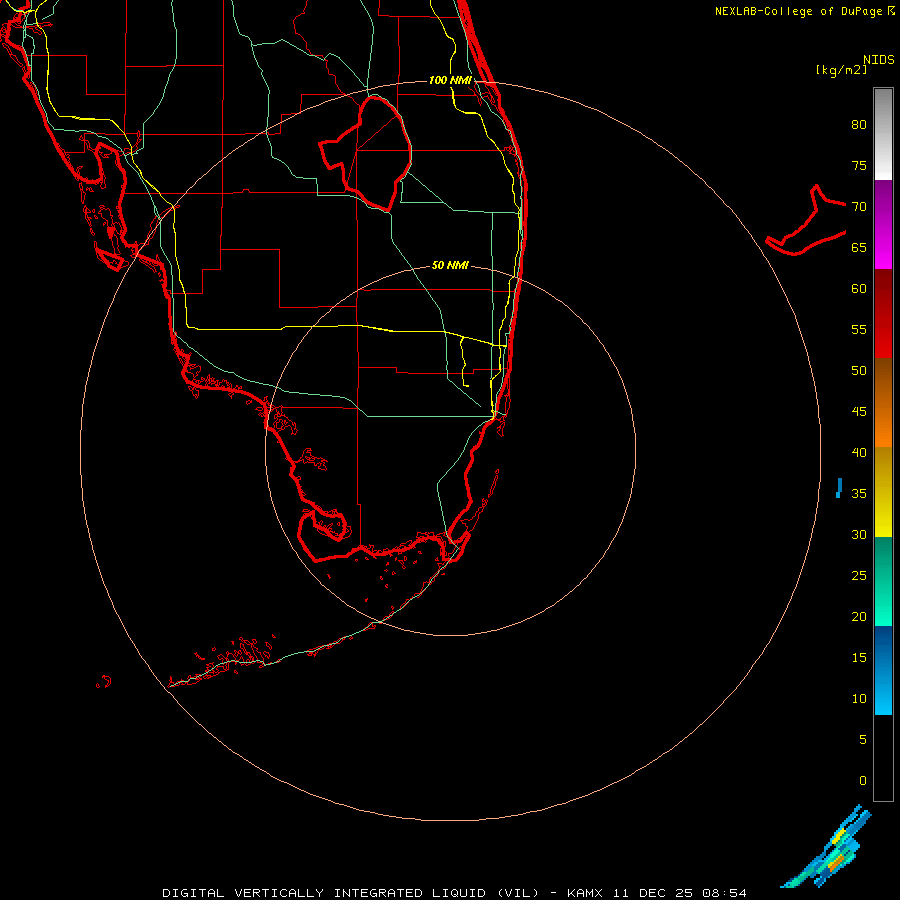Click the 75 value on the scale
The width and height of the screenshot is (900, 900).
coord(859,165)
